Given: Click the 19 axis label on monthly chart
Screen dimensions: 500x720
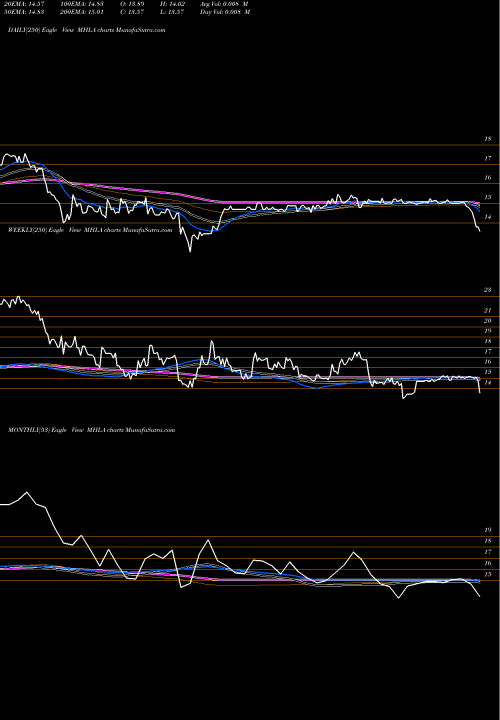Looking at the screenshot, I should point(488,529).
